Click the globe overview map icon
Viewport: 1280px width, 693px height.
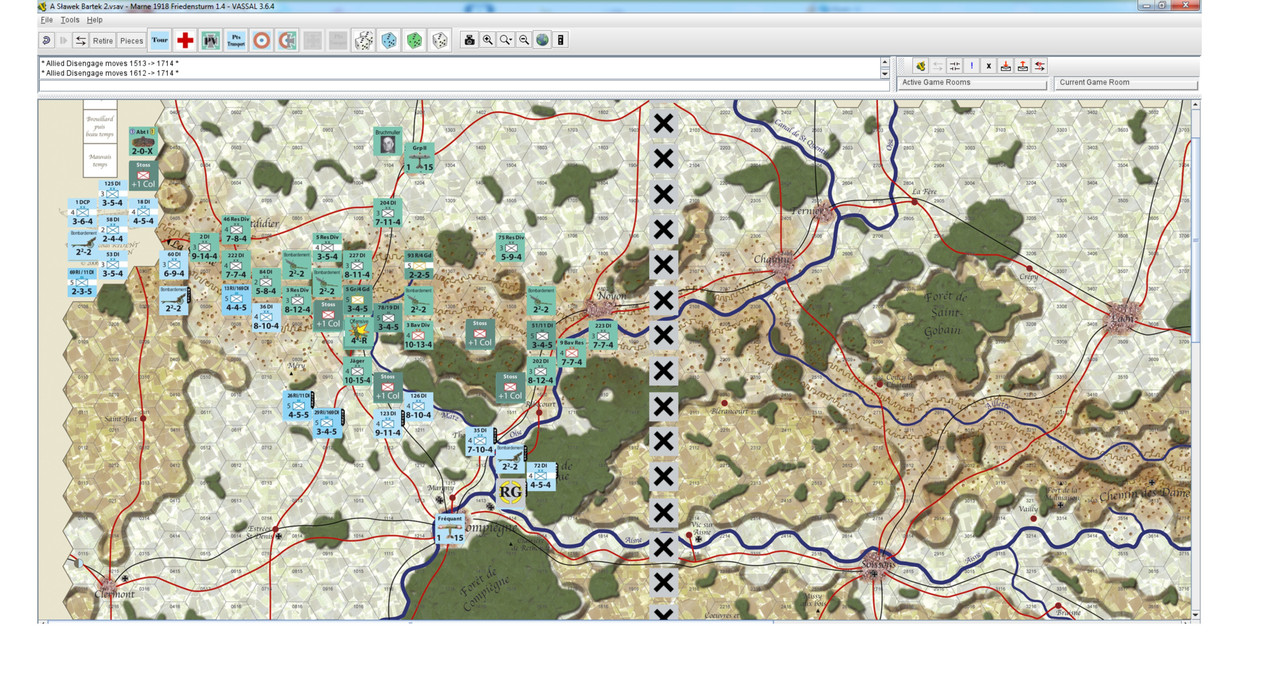(542, 40)
